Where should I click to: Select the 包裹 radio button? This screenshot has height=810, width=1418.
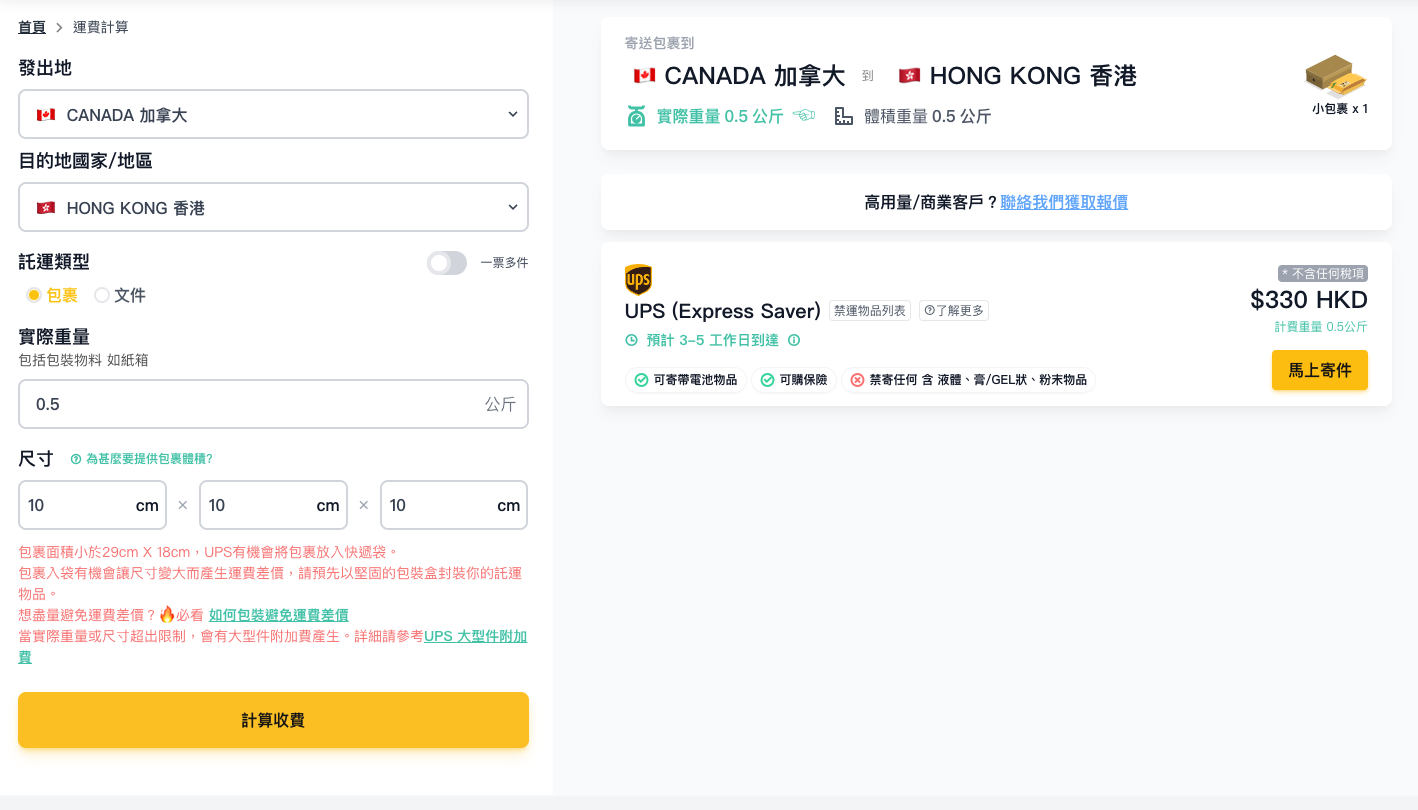(x=34, y=295)
